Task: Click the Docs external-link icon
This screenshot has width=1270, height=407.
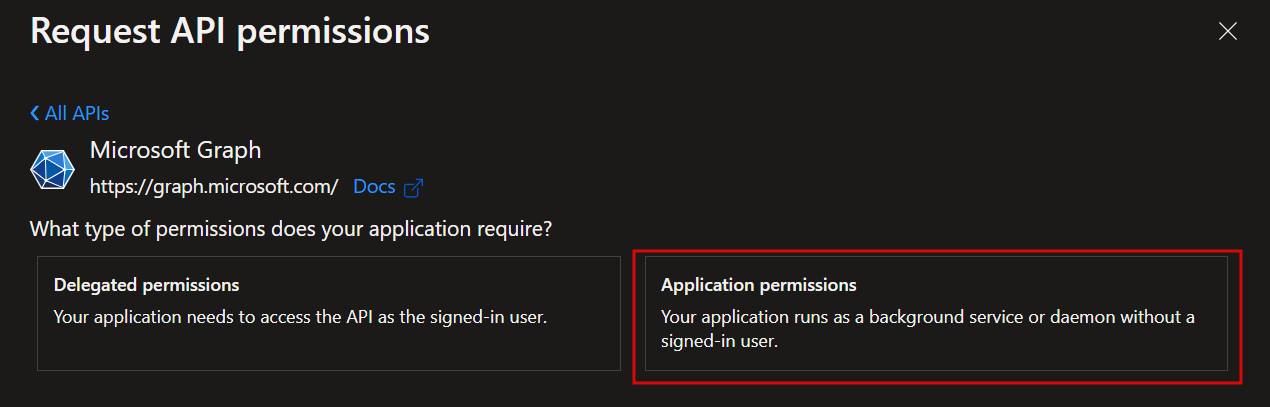Action: point(413,187)
